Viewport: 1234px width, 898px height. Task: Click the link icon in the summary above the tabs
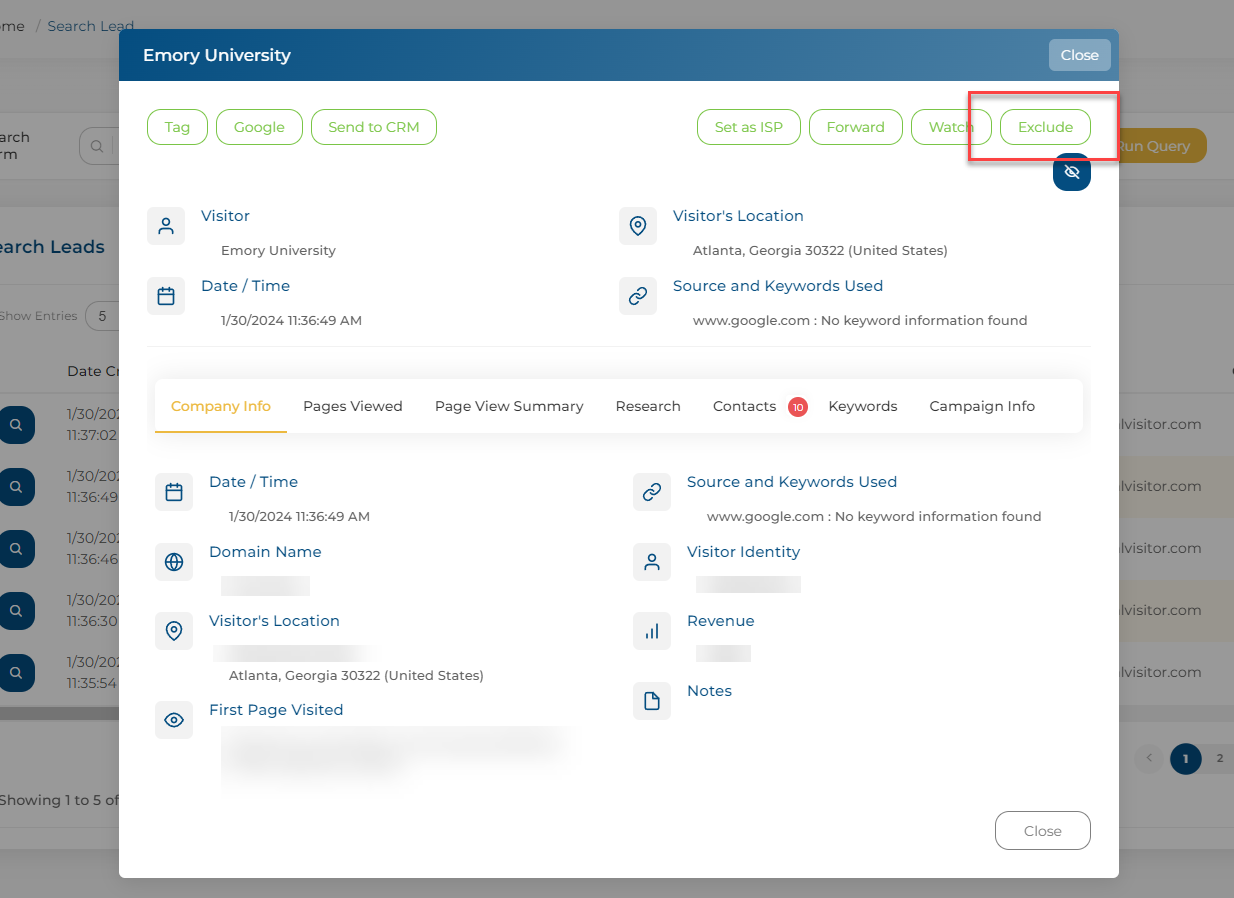point(638,296)
